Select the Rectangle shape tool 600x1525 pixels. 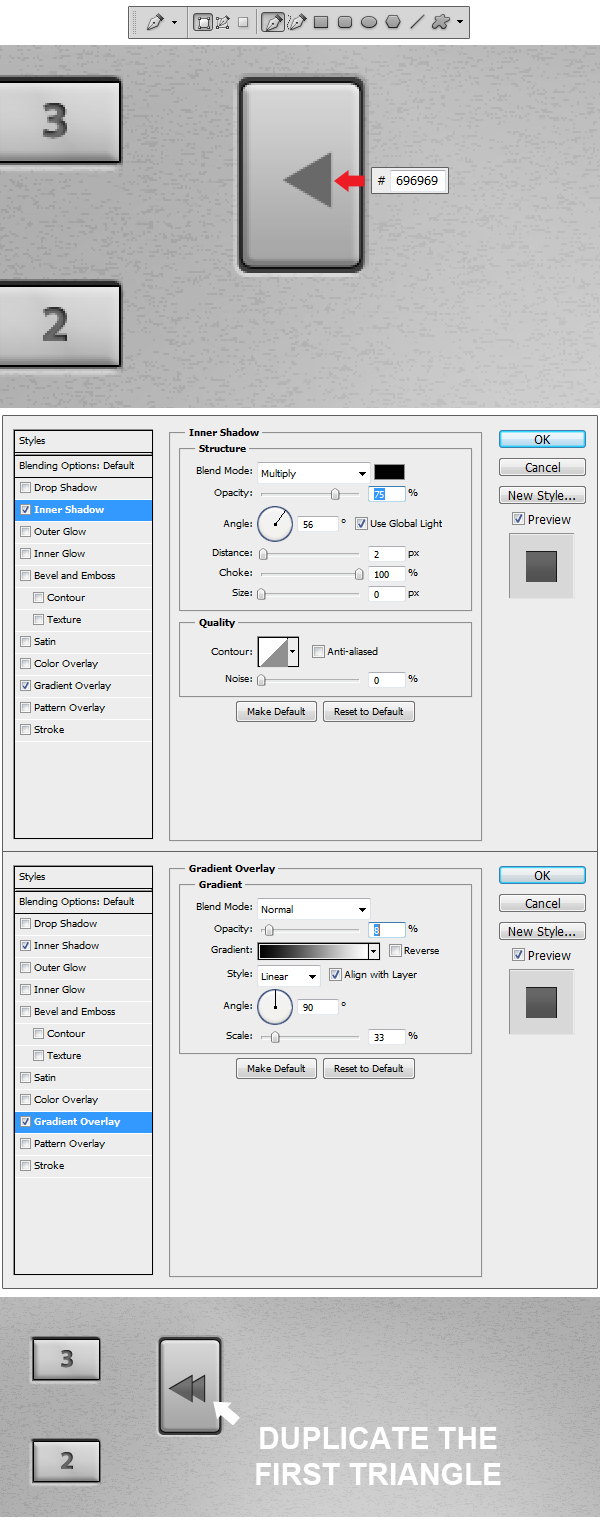(x=321, y=22)
